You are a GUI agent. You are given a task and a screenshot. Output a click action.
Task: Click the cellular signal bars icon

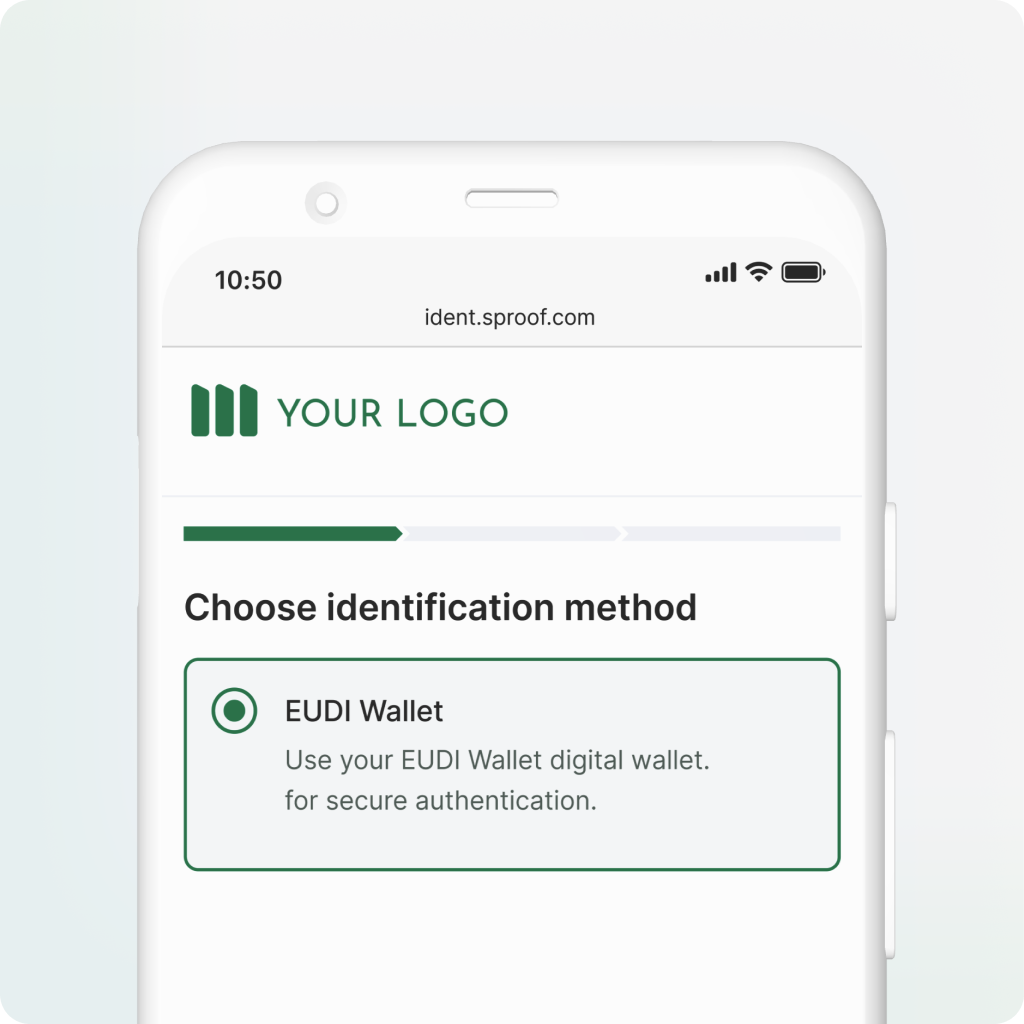[x=721, y=272]
